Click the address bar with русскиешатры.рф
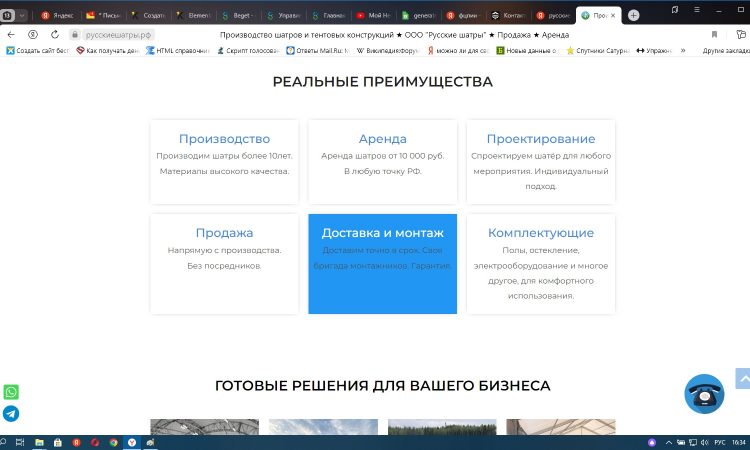 (x=119, y=34)
